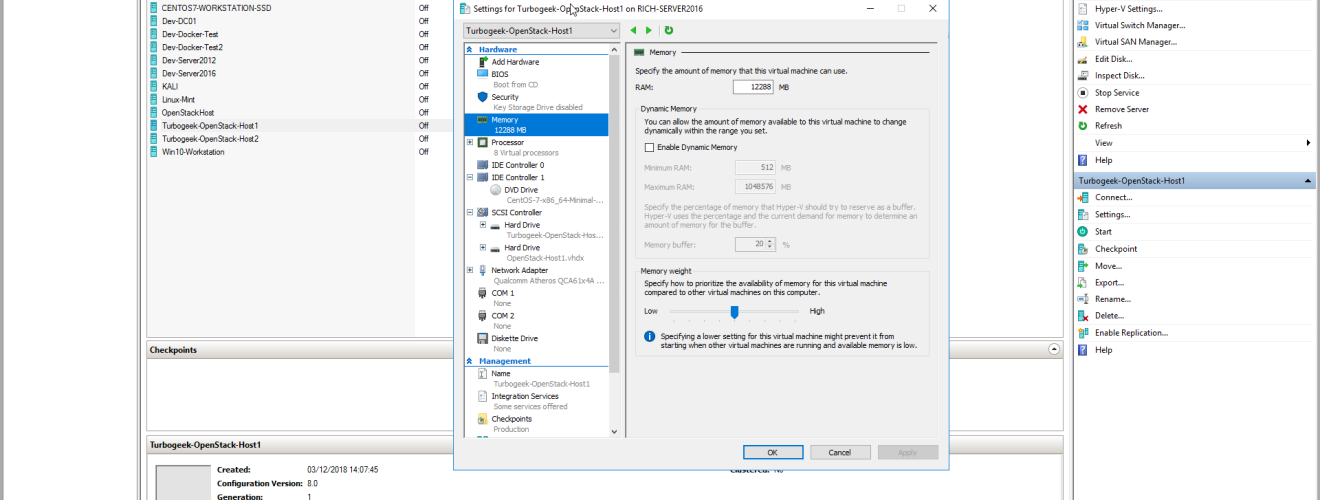The width and height of the screenshot is (1320, 500).
Task: Click tree scrollbar down arrow in Settings
Action: (x=615, y=432)
